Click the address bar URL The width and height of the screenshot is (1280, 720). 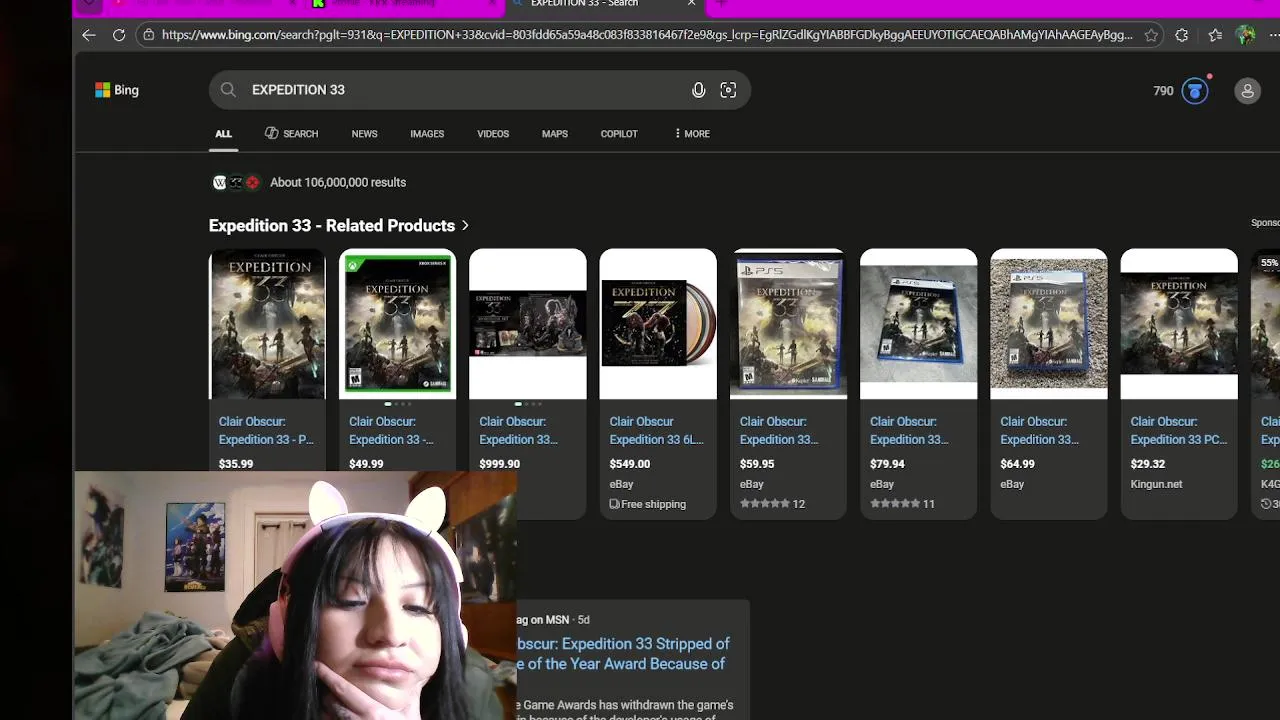(x=647, y=35)
